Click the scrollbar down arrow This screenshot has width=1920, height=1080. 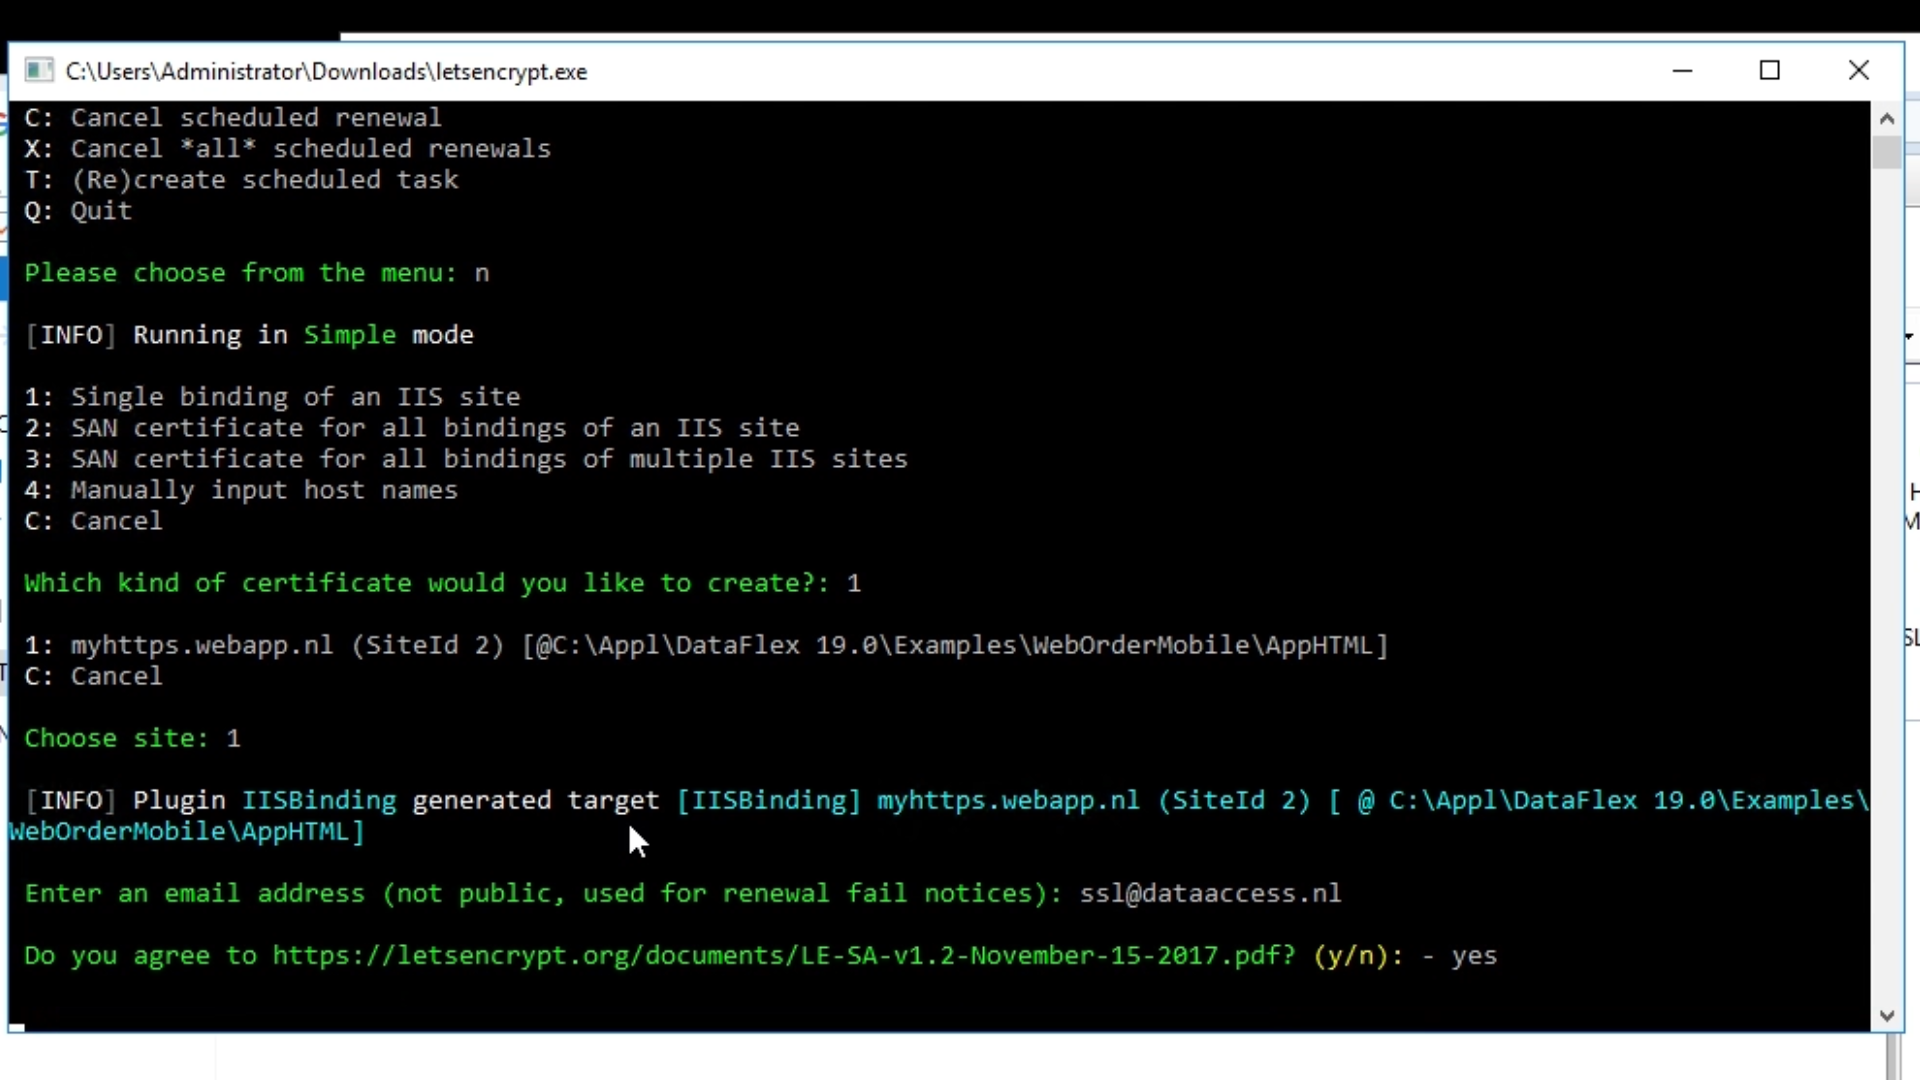[1887, 1016]
